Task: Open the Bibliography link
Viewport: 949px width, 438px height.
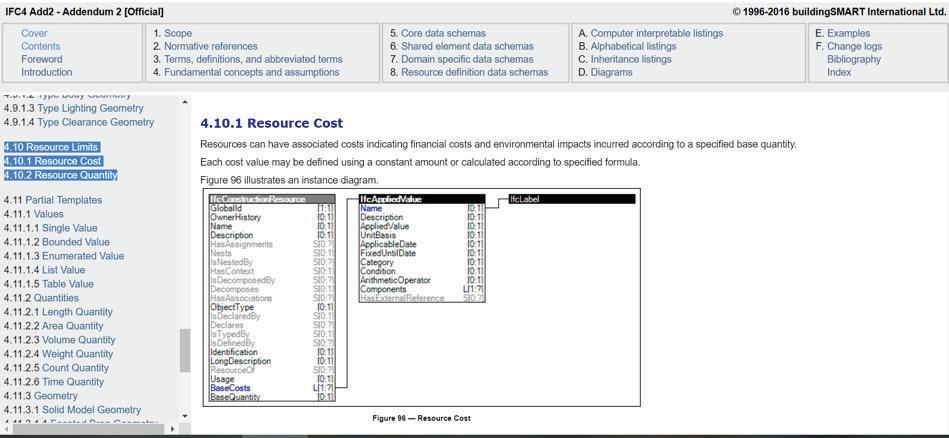Action: [854, 59]
